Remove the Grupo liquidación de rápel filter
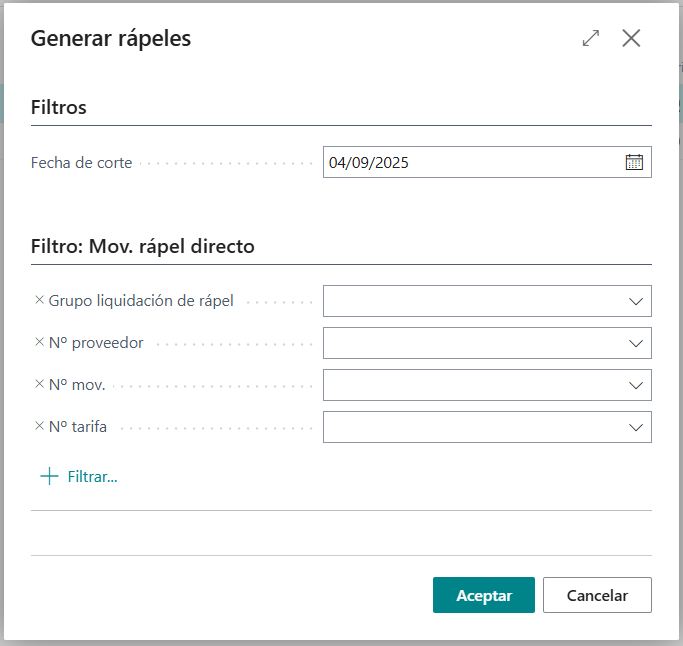The height and width of the screenshot is (646, 683). (x=40, y=300)
